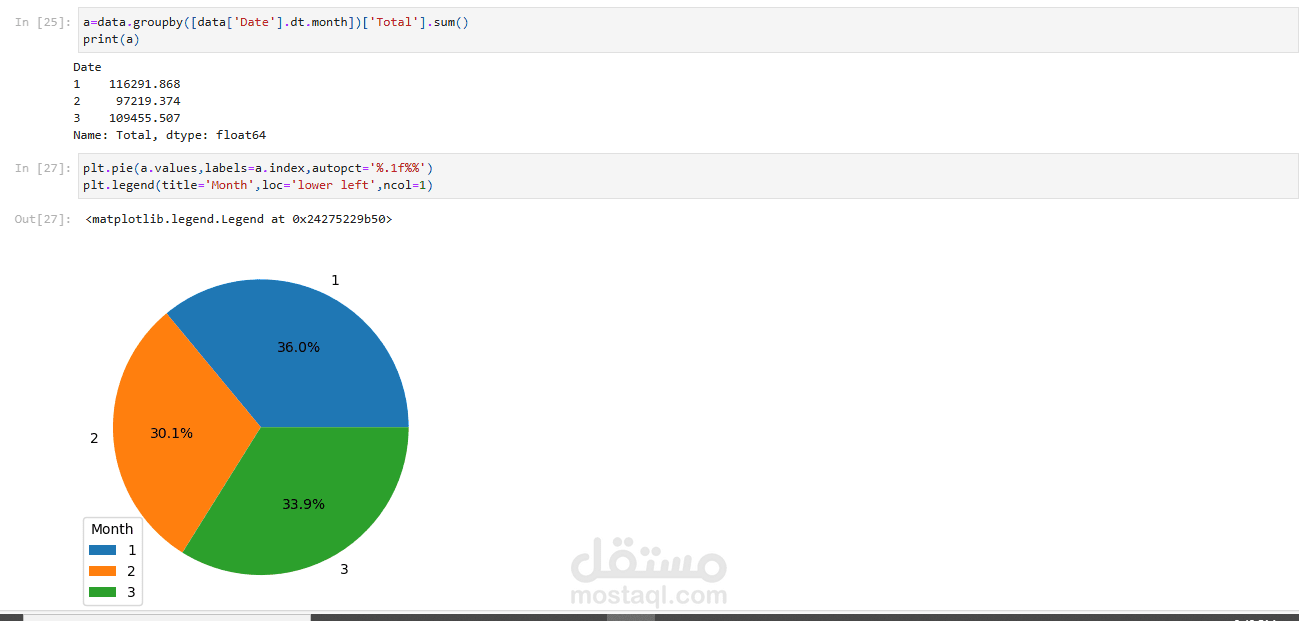Image resolution: width=1299 pixels, height=621 pixels.
Task: Click the outer label '2' beside orange slice
Action: 94,438
